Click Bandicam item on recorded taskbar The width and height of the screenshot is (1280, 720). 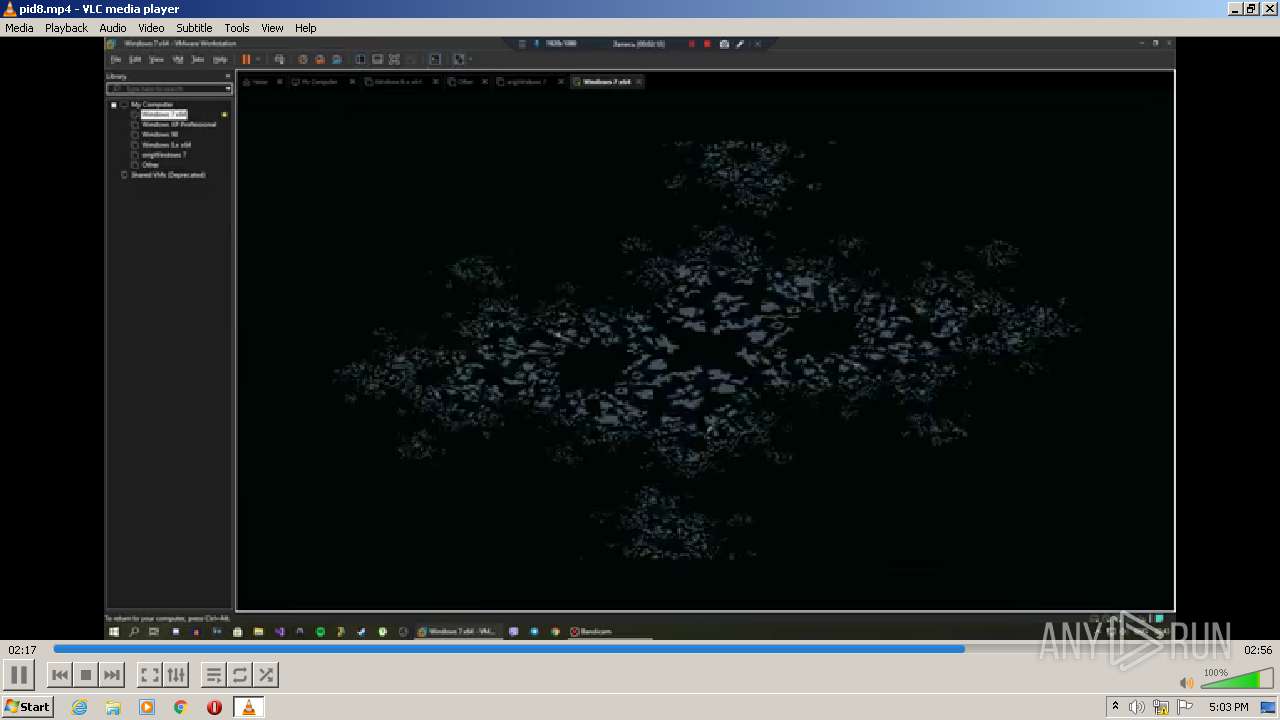click(x=590, y=632)
